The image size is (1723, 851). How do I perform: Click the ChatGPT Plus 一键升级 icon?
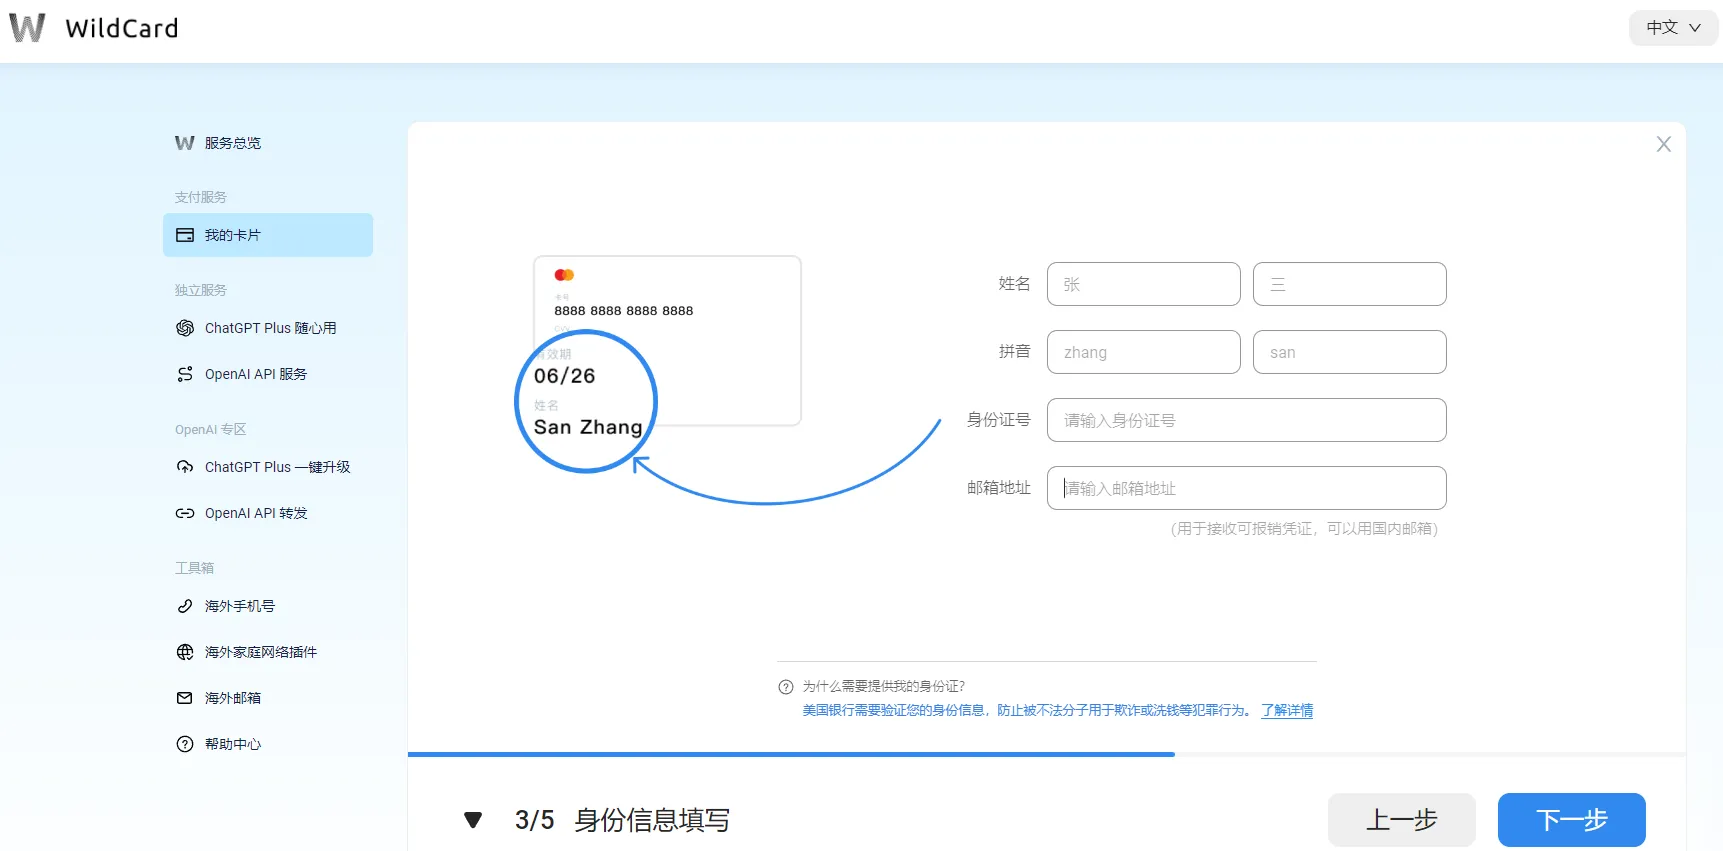(185, 467)
